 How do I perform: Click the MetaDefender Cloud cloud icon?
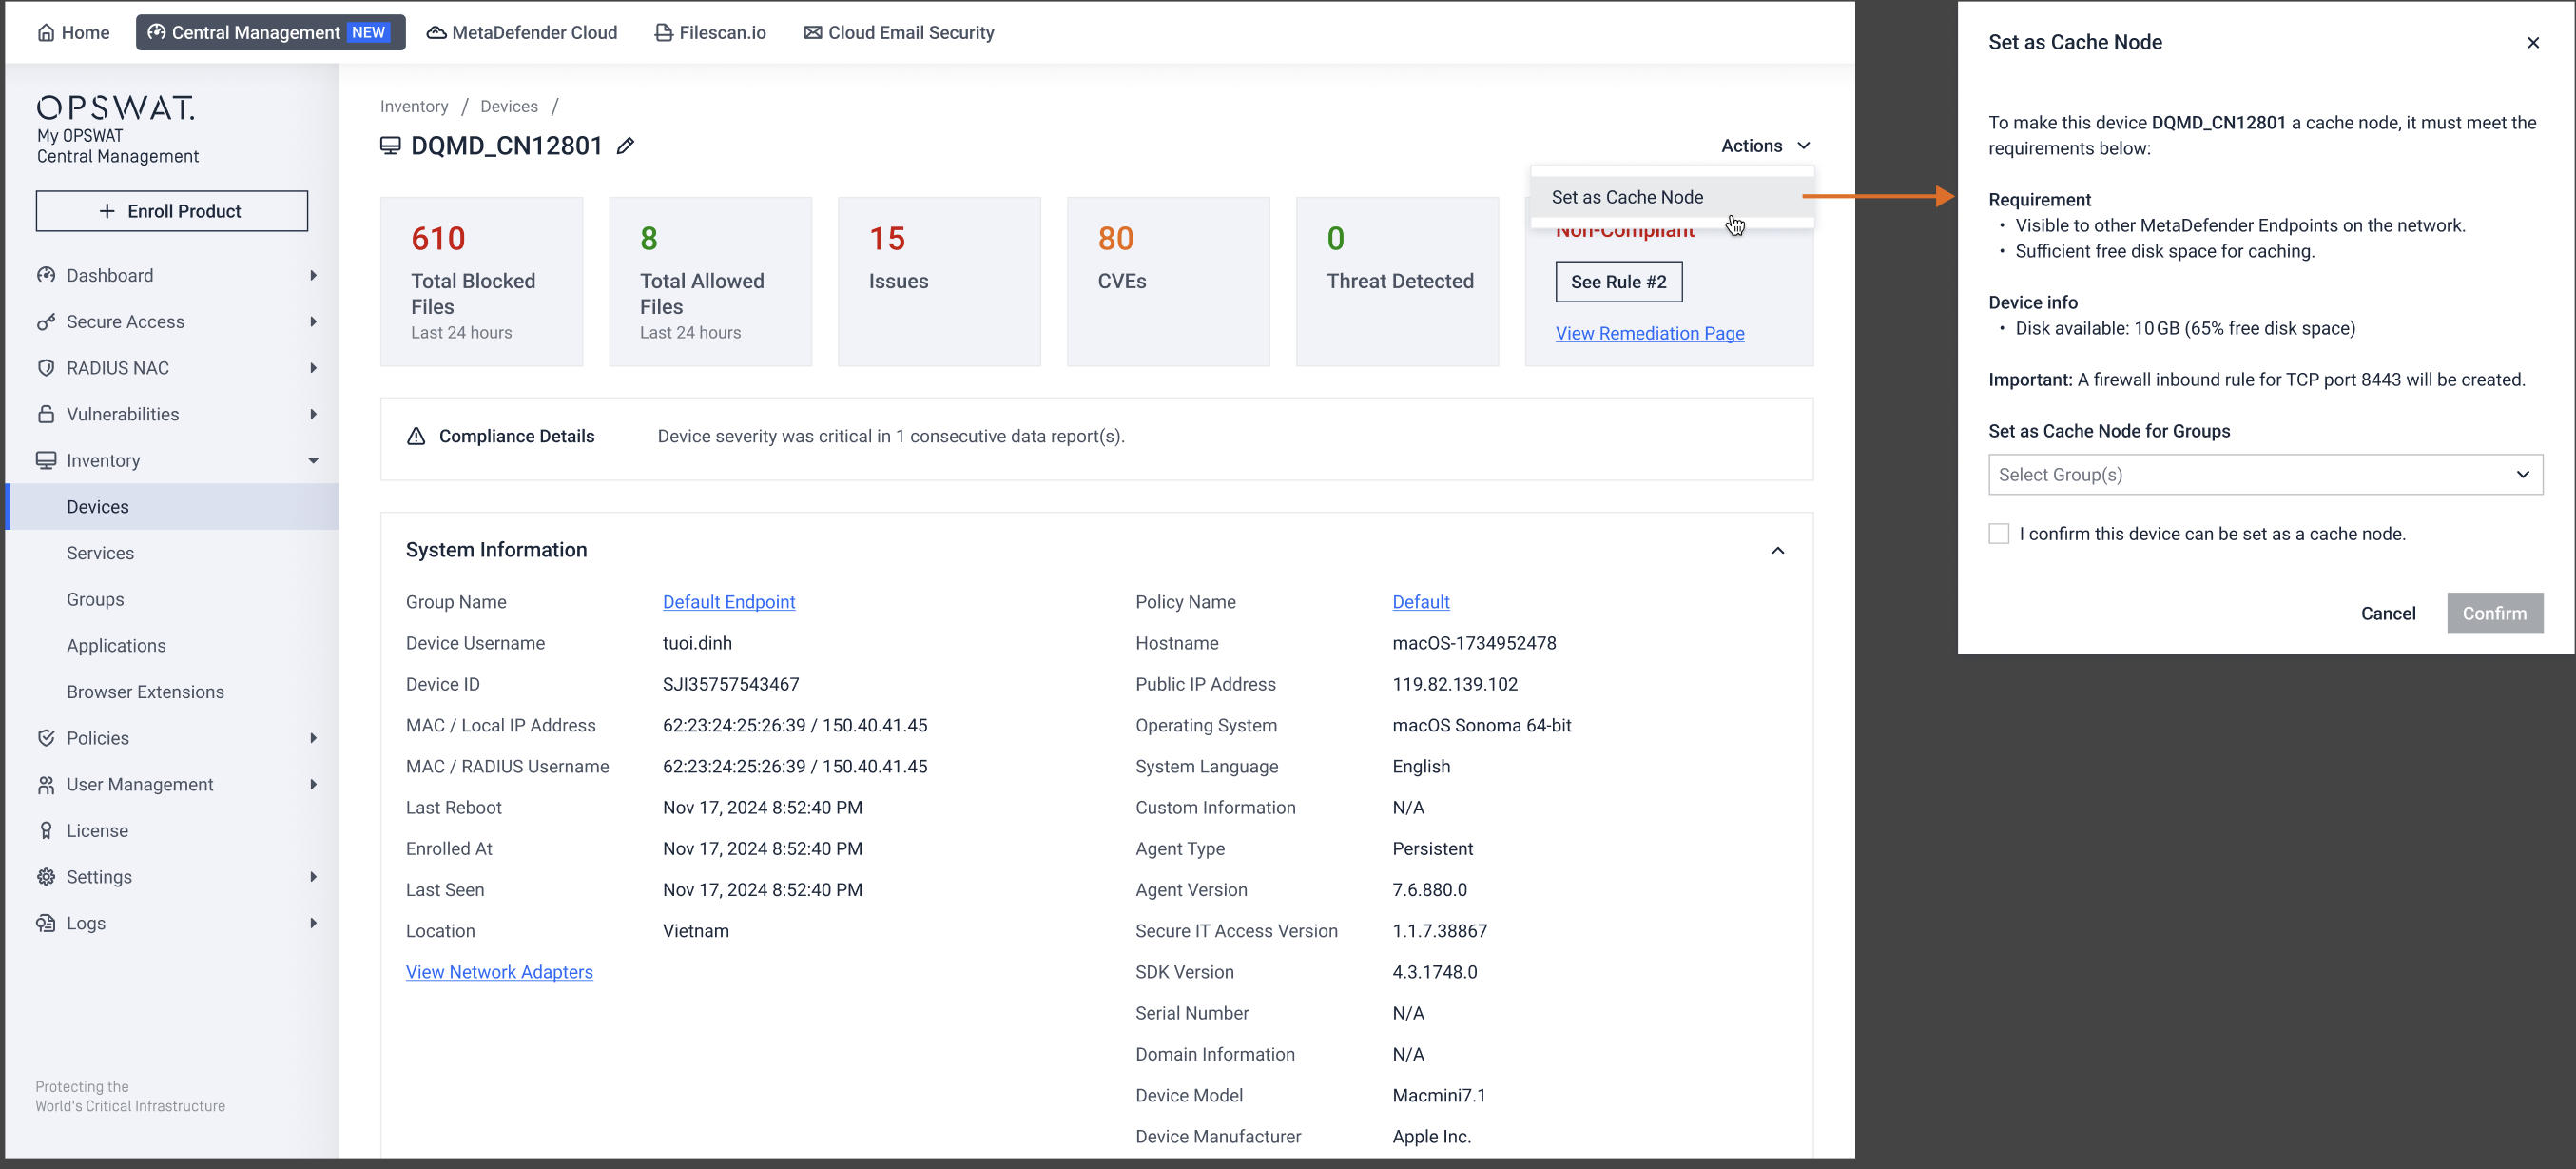point(436,32)
